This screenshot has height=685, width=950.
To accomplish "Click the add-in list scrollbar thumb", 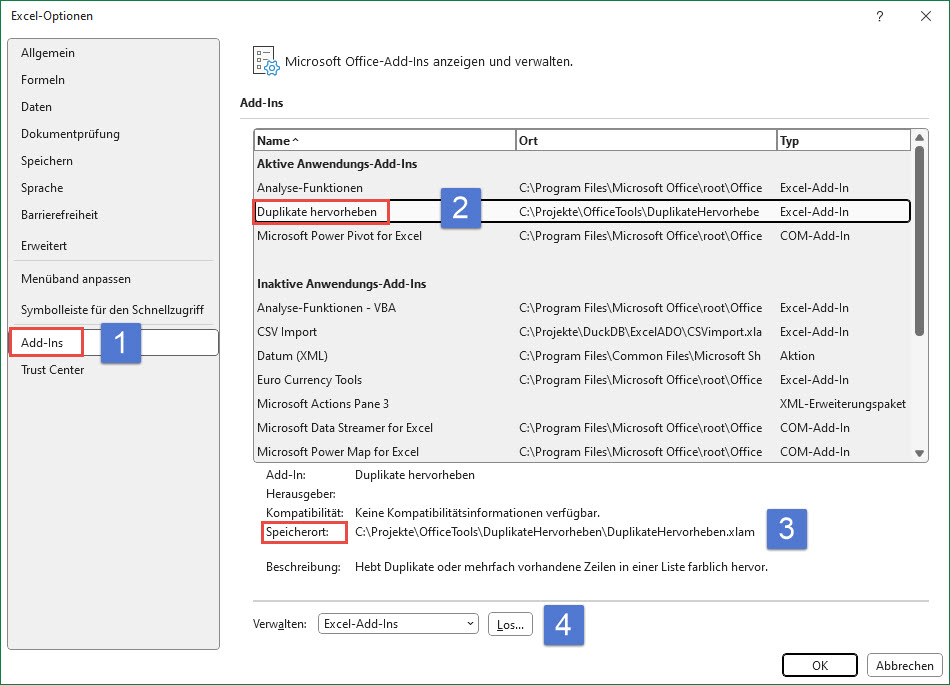I will (x=919, y=241).
